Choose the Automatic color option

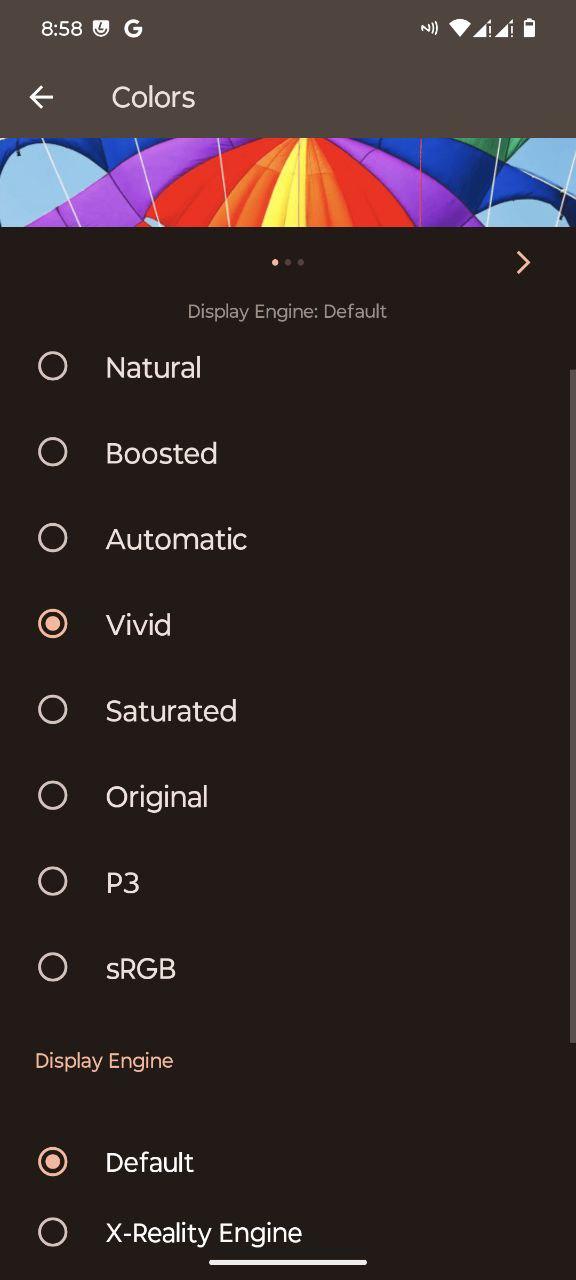[288, 539]
